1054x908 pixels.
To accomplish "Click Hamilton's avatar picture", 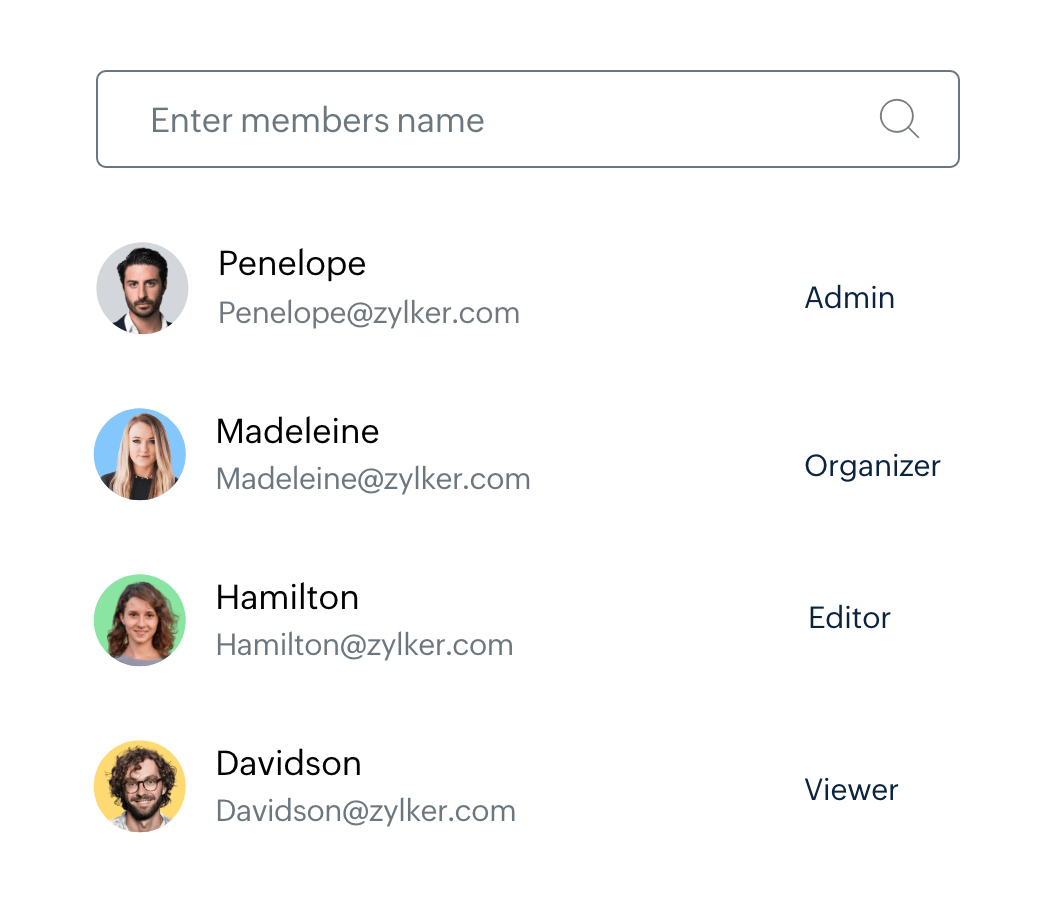I will [140, 620].
